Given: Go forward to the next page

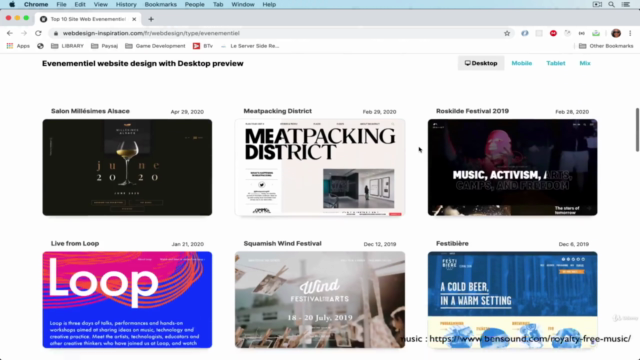Looking at the screenshot, I should [x=24, y=33].
